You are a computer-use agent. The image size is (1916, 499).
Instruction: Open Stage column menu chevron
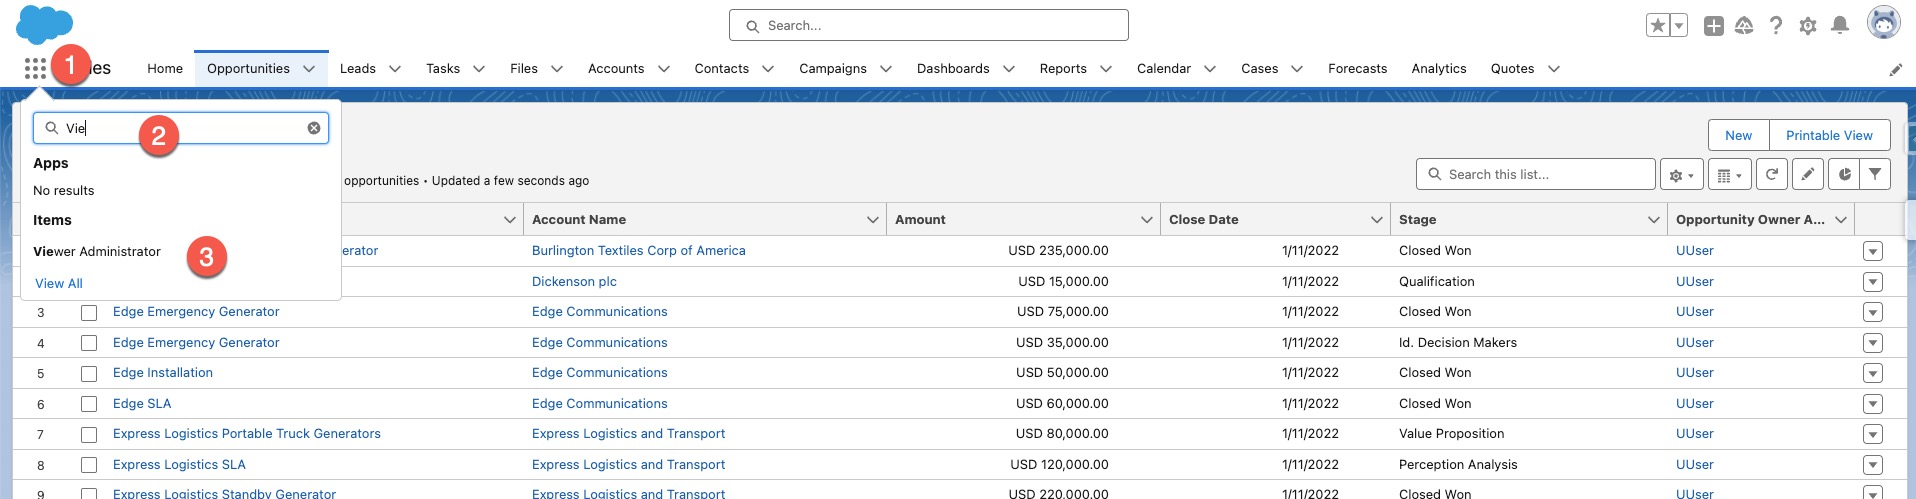point(1654,220)
